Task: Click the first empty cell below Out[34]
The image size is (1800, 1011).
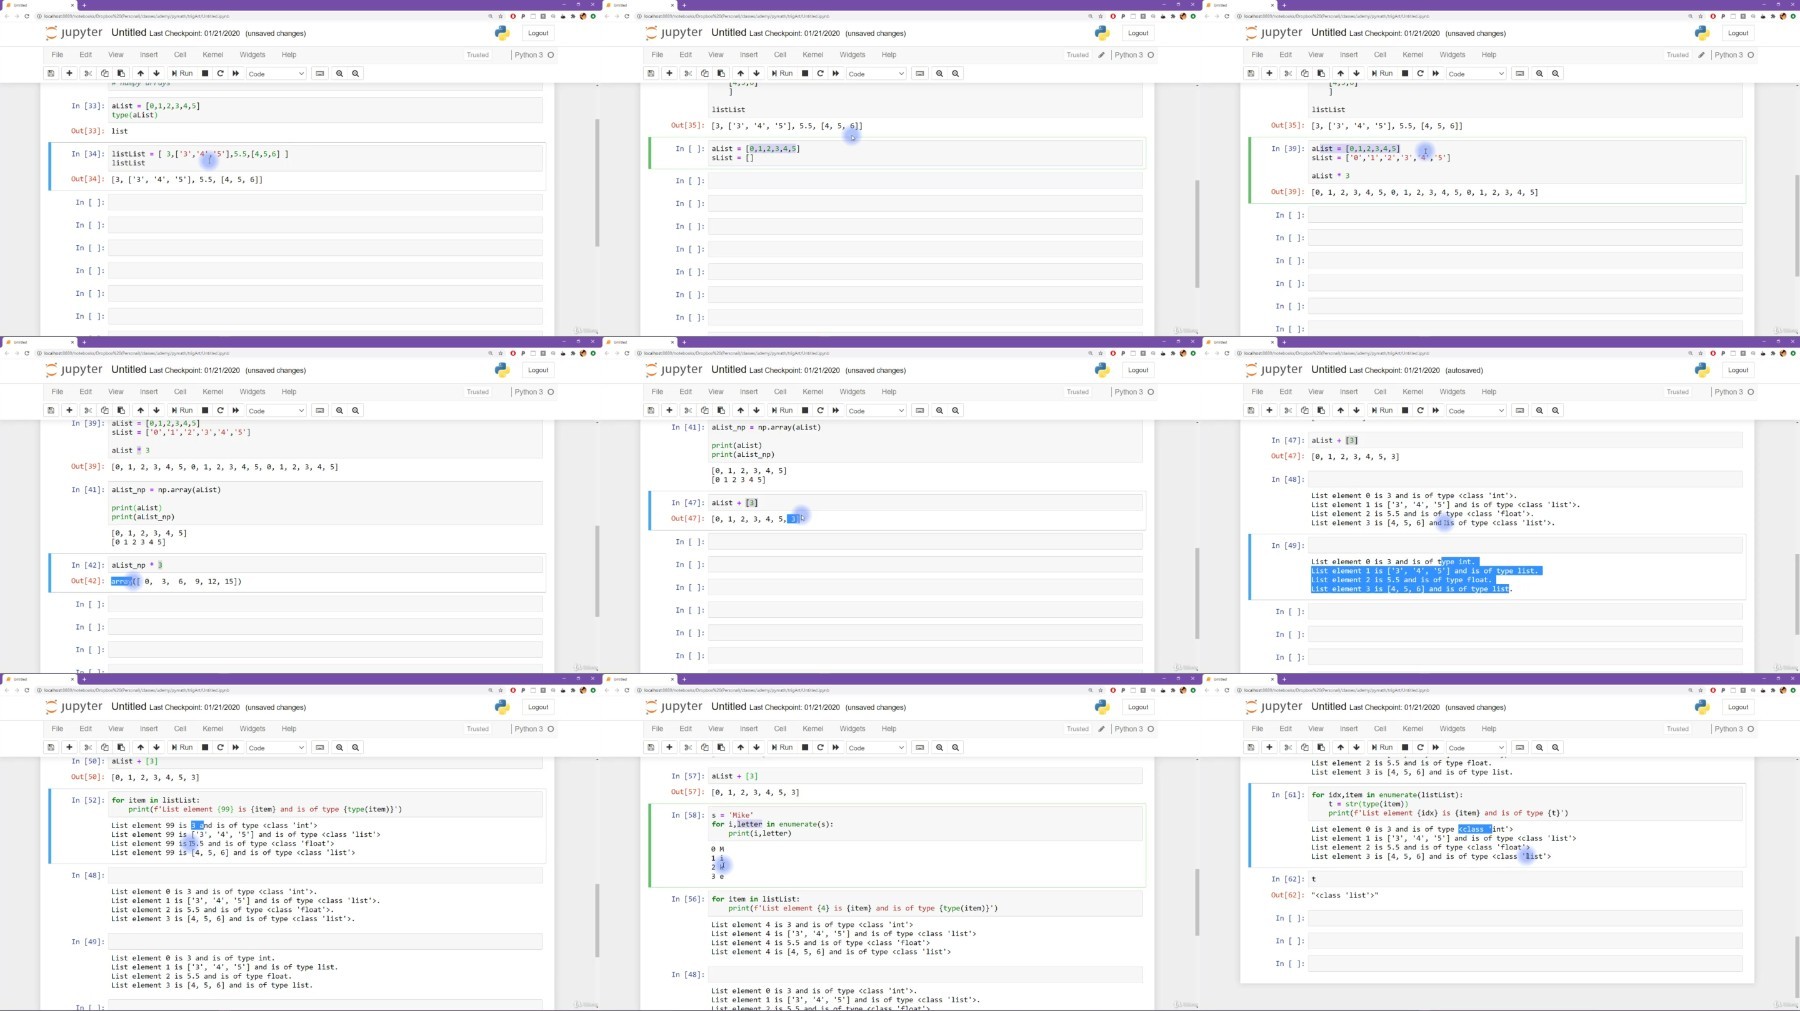Action: (325, 202)
